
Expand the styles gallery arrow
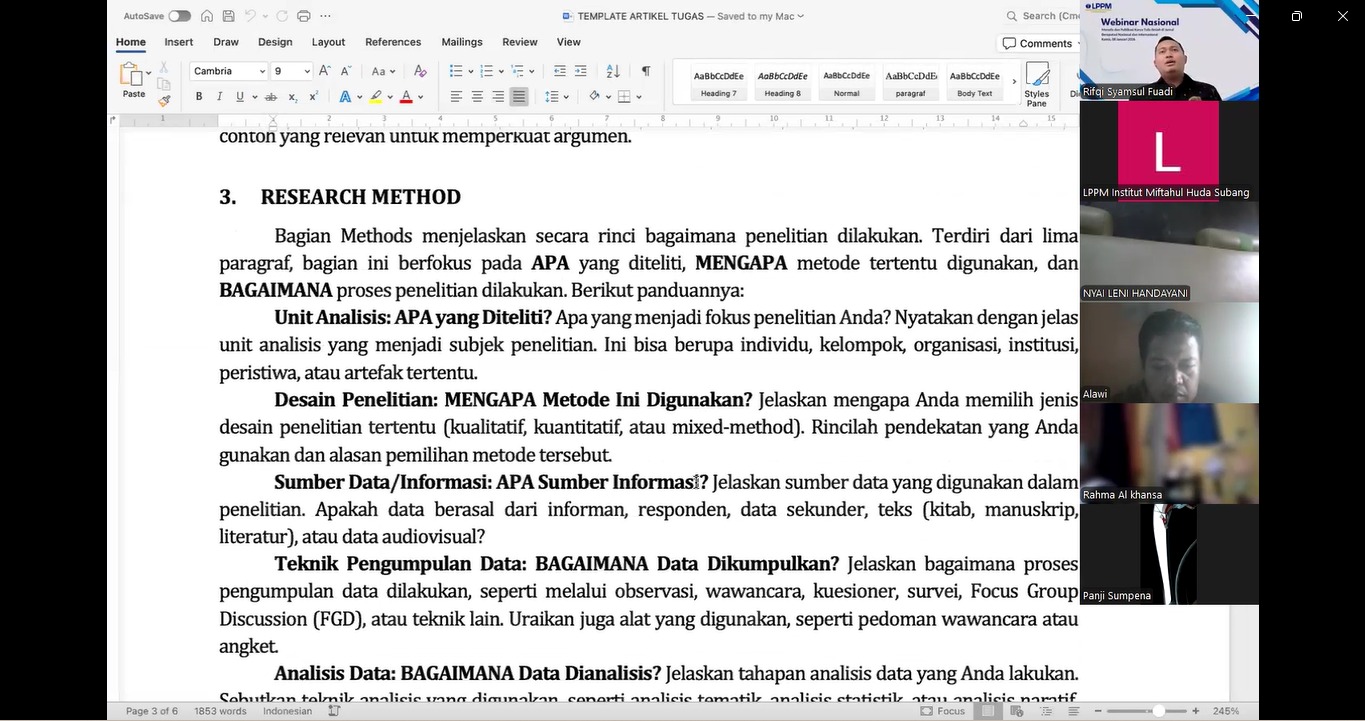point(1013,82)
